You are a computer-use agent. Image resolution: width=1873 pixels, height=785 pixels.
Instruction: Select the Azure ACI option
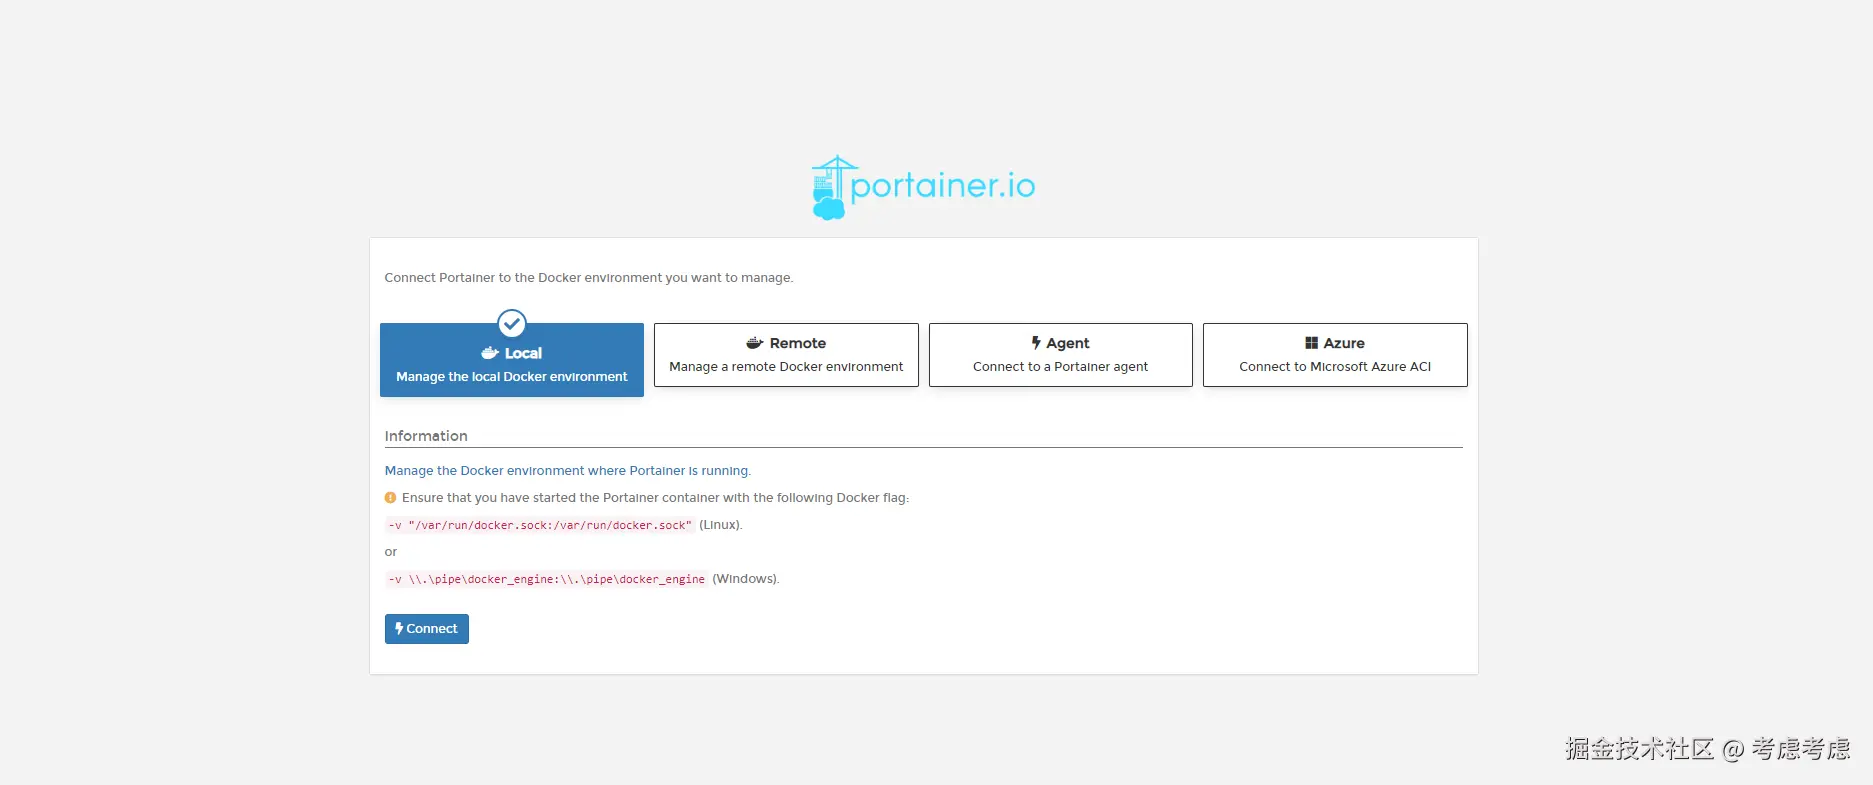[1335, 355]
